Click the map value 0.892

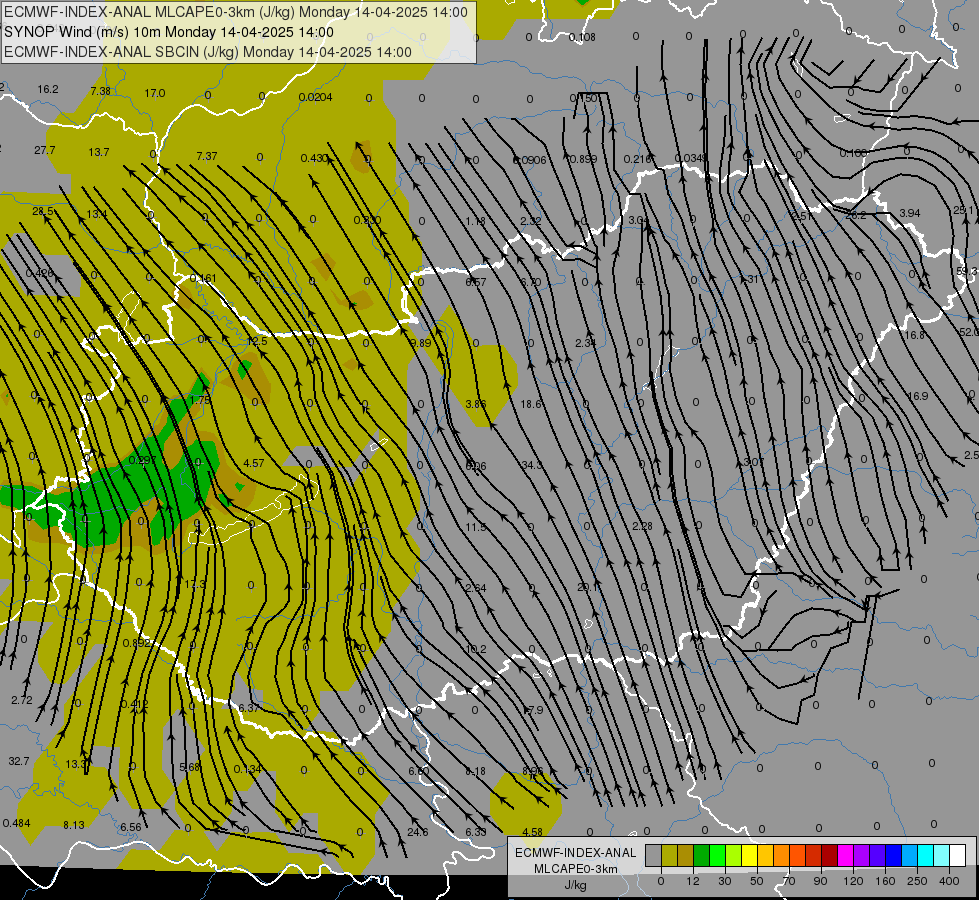135,643
